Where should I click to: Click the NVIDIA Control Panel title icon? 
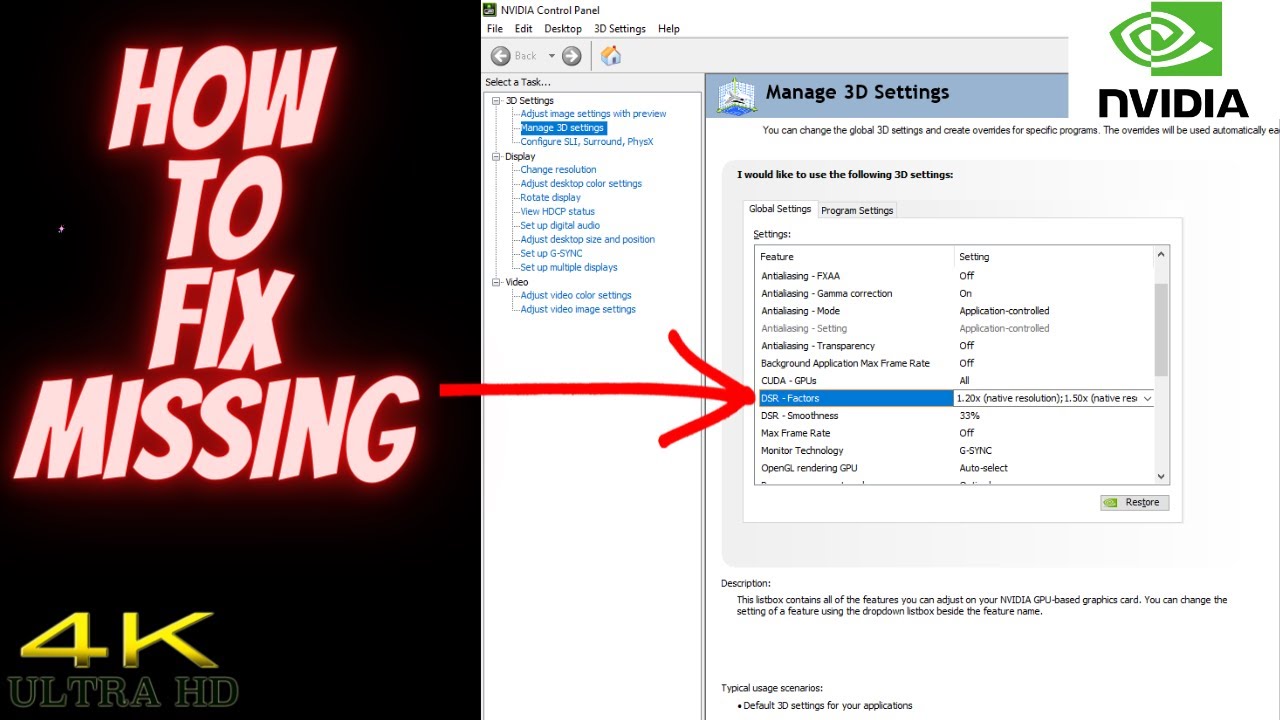(490, 10)
